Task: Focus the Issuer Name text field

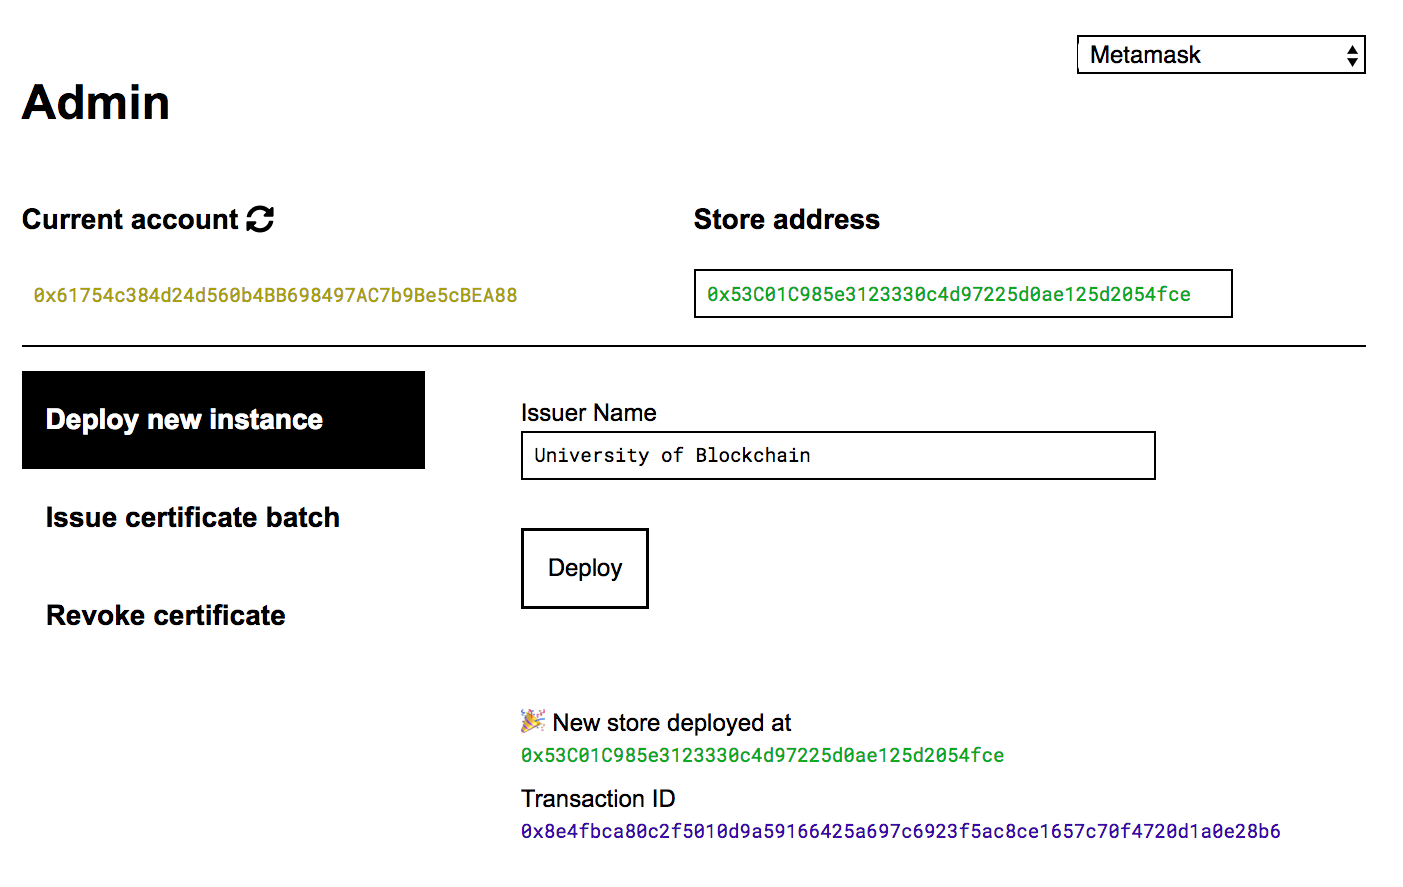Action: pos(837,456)
